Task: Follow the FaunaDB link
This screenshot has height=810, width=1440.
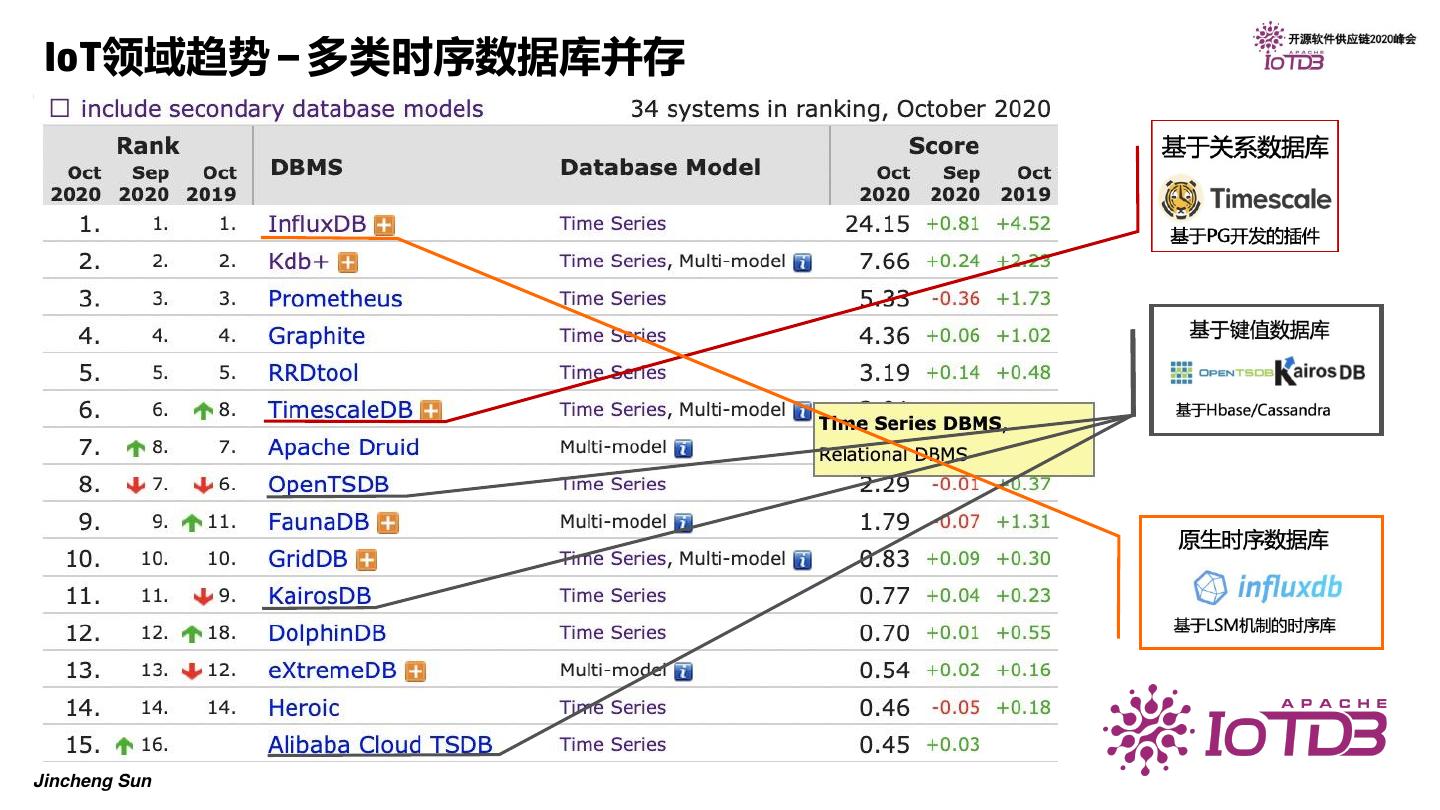Action: point(318,522)
